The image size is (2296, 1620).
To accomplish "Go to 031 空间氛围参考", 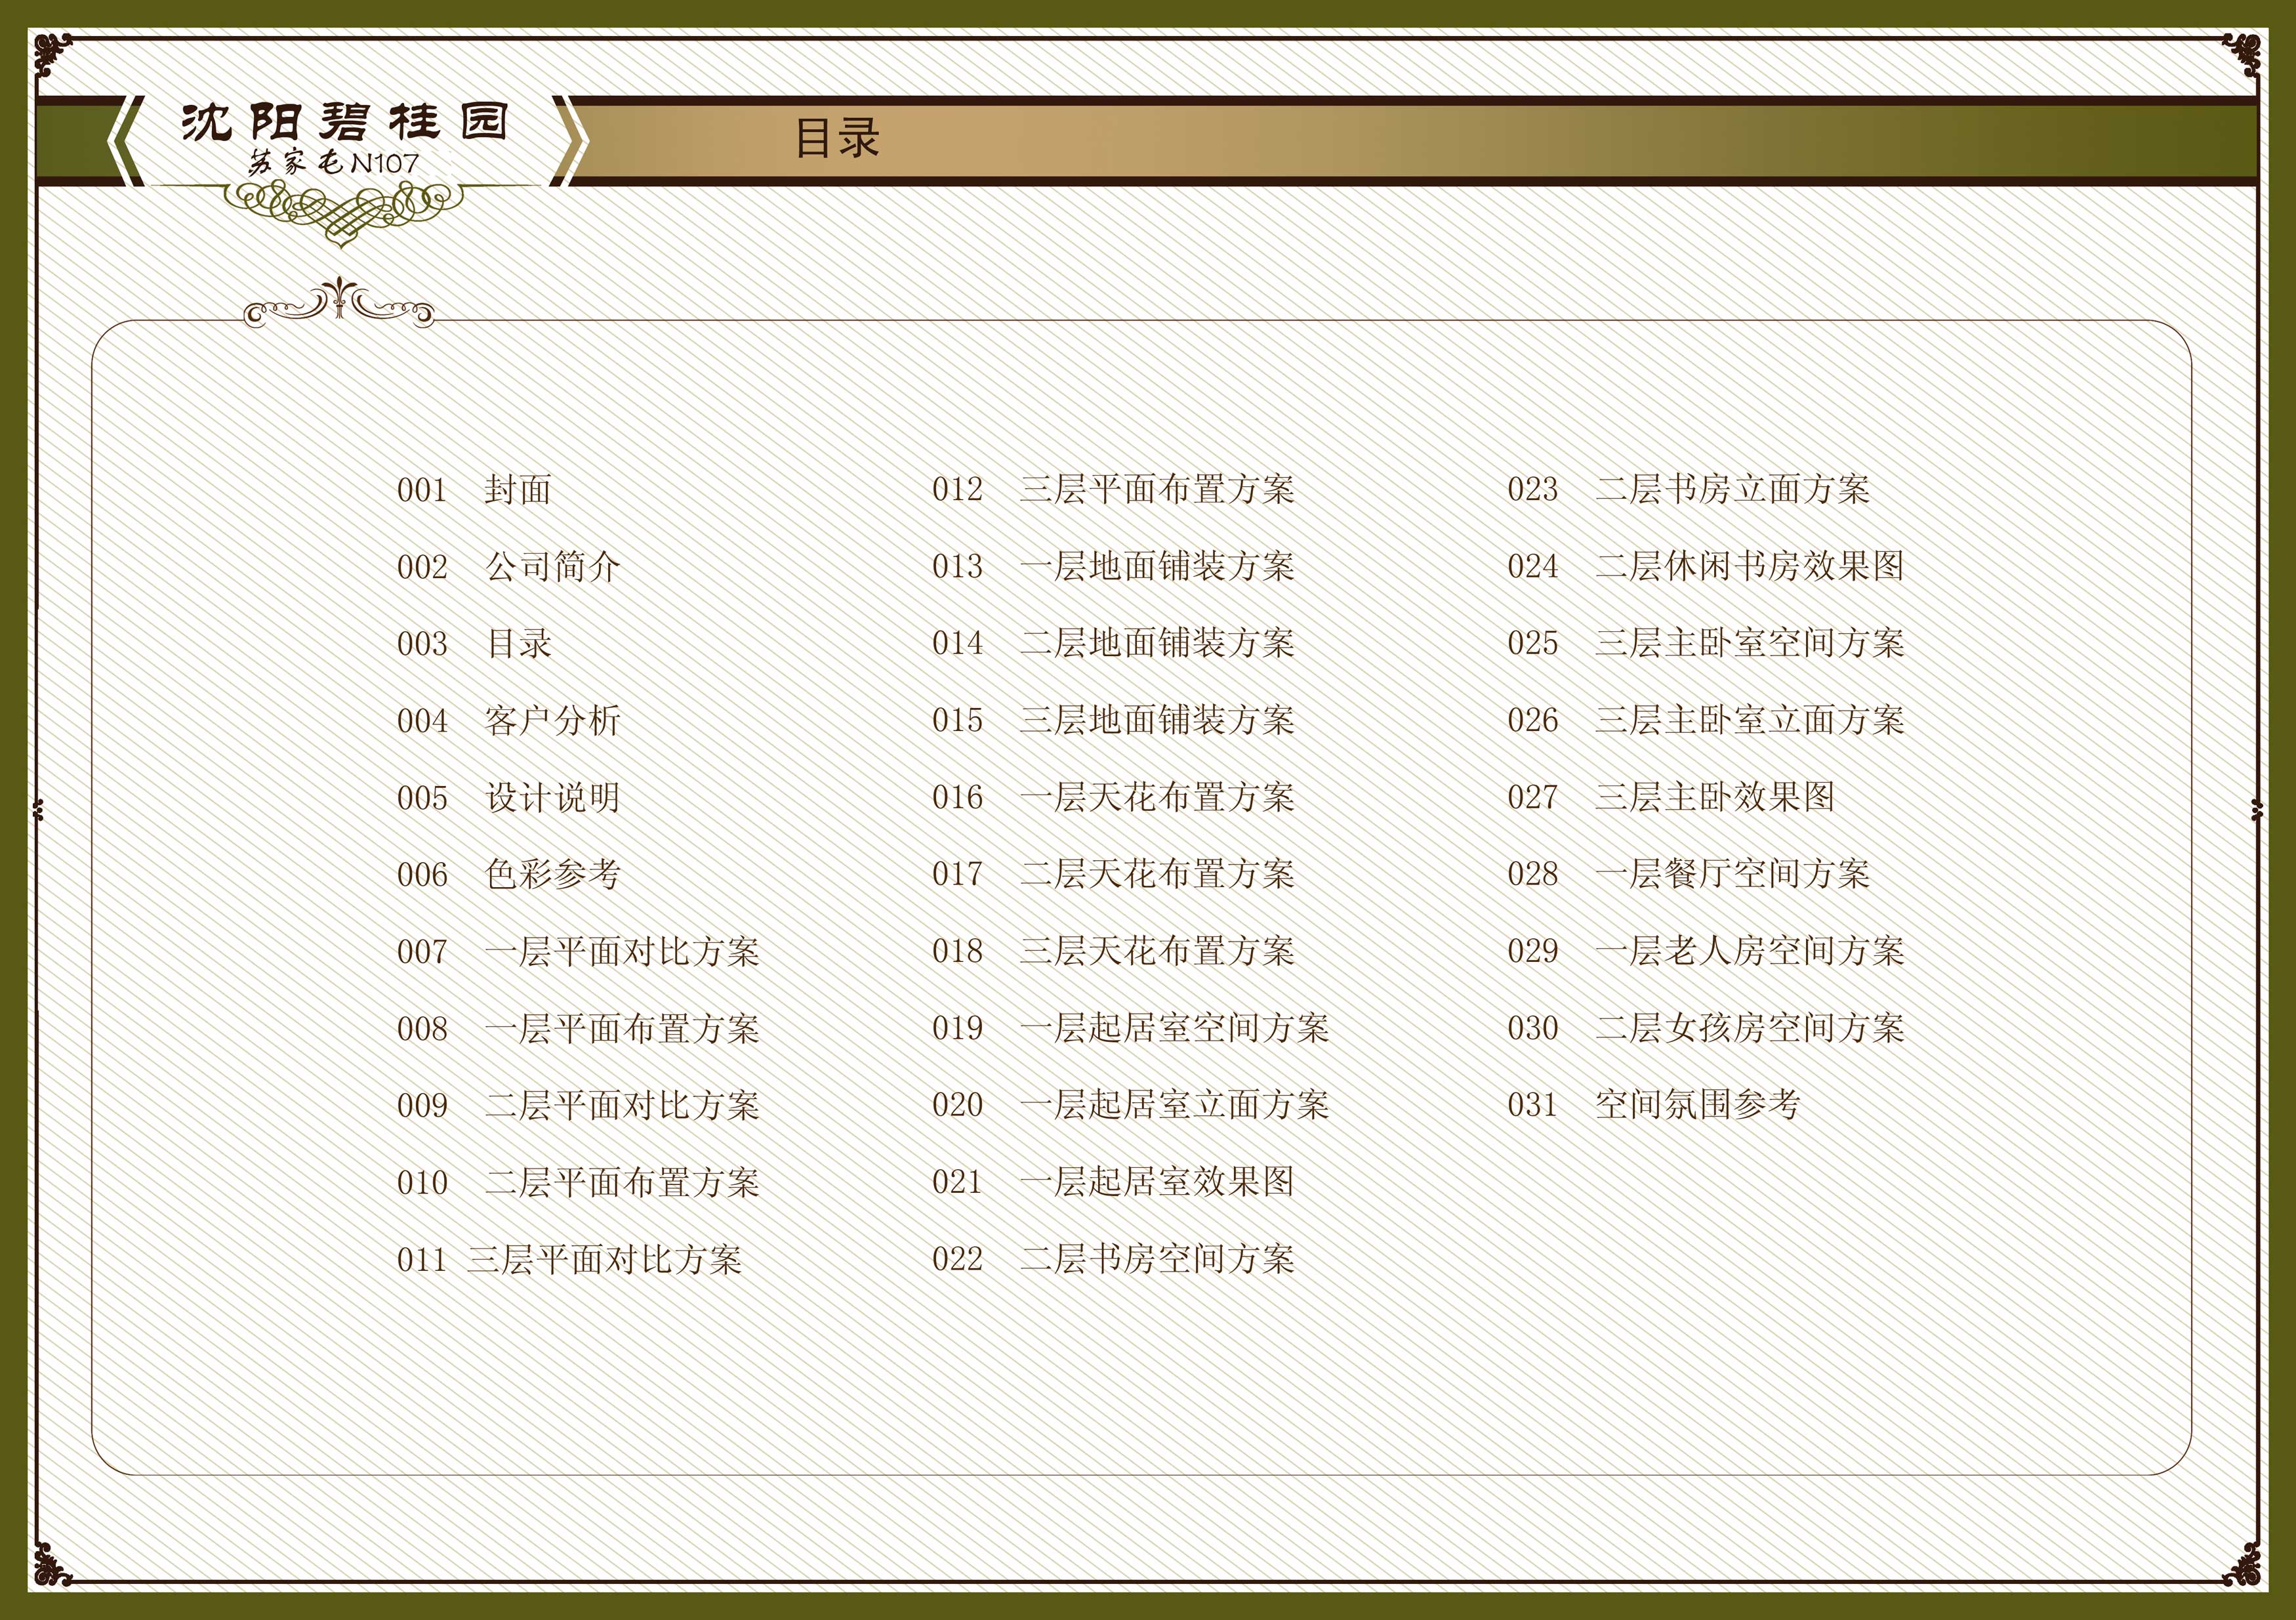I will 1697,1105.
